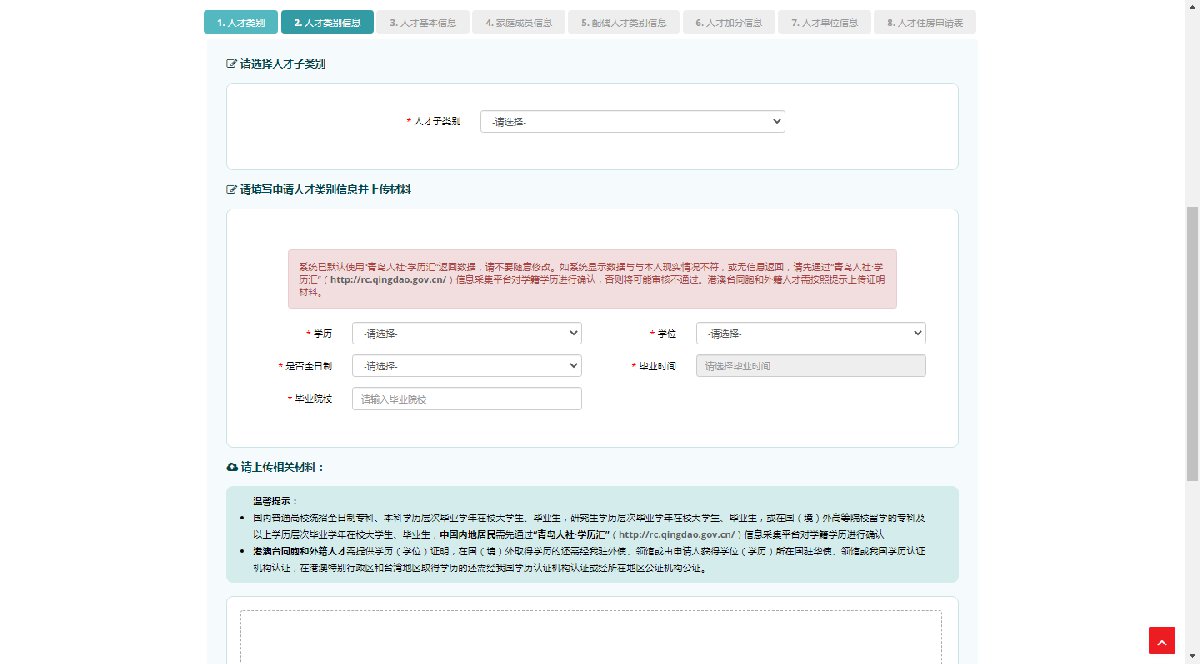This screenshot has height=664, width=1200.
Task: Click the 毕业时间 date field
Action: pos(811,366)
